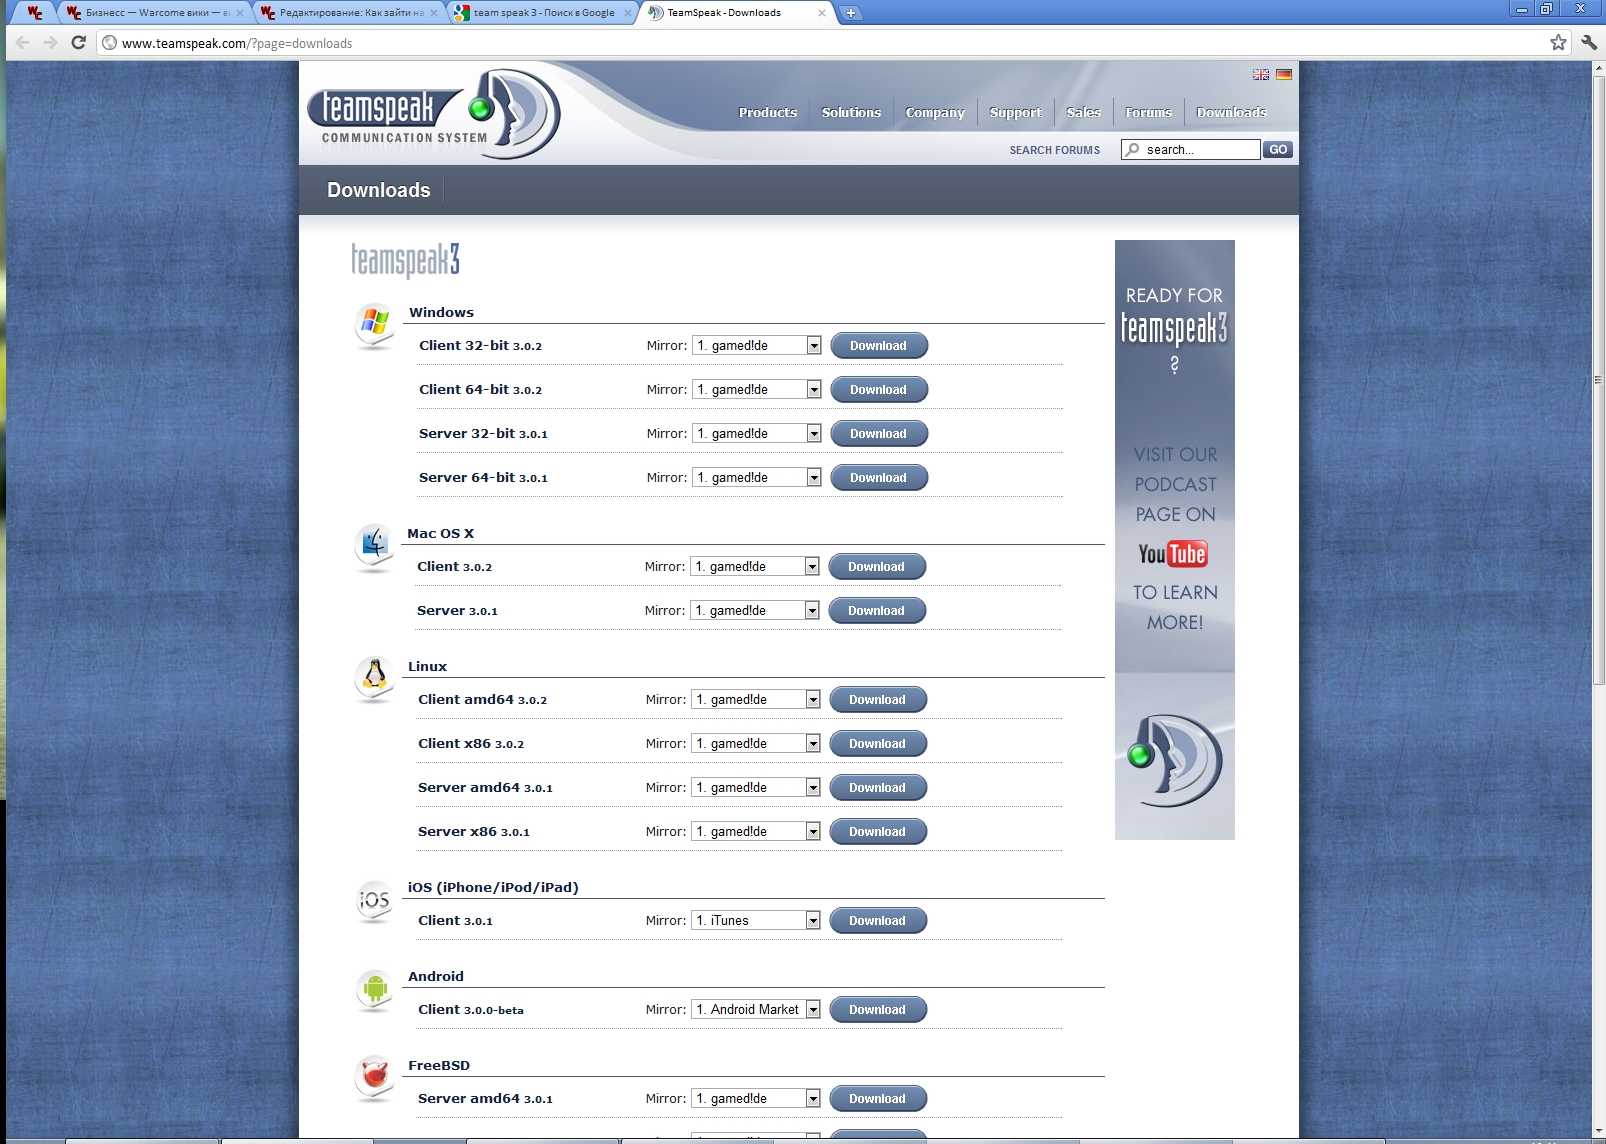Close the TeamSpeak - Downloads tab

pyautogui.click(x=822, y=13)
